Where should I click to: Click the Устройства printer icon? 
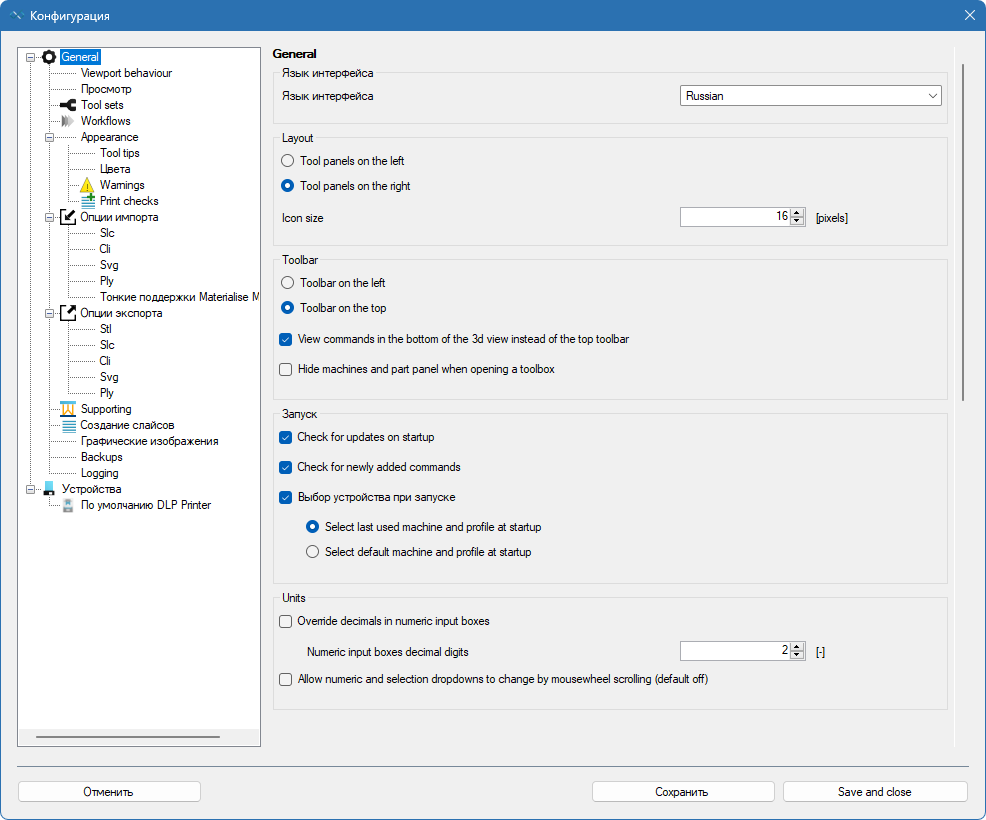click(x=49, y=489)
